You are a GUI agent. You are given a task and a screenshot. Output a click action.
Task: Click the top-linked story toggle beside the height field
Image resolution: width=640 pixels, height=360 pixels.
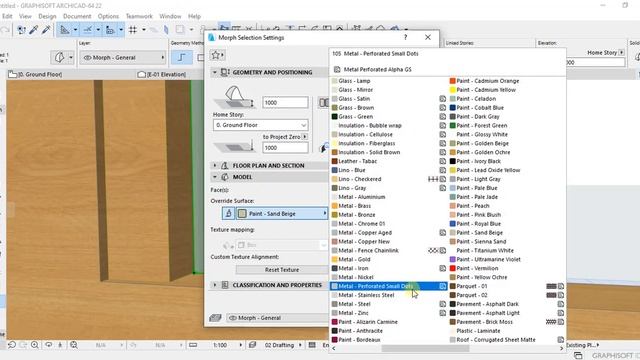323,102
